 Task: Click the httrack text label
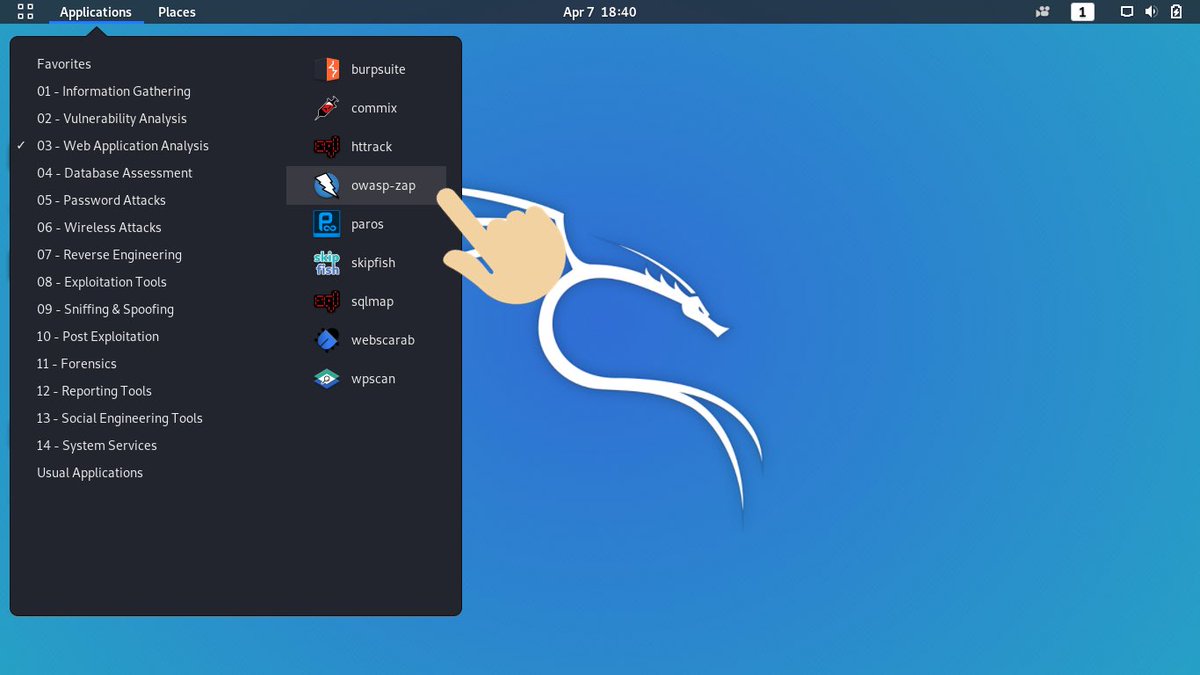[372, 147]
